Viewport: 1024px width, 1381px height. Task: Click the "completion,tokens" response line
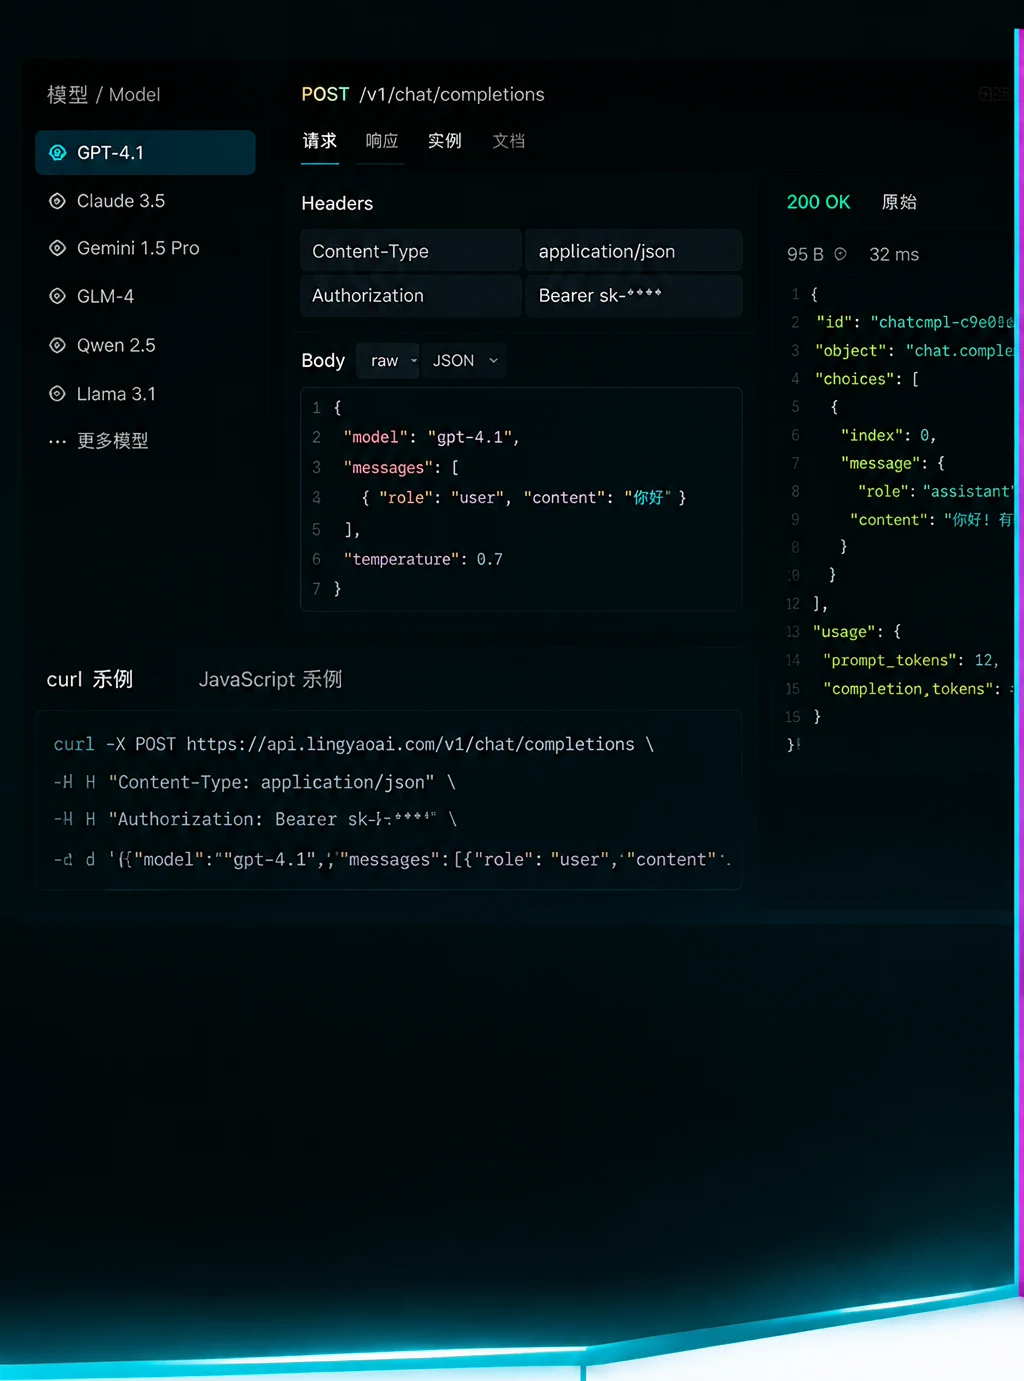click(x=918, y=689)
